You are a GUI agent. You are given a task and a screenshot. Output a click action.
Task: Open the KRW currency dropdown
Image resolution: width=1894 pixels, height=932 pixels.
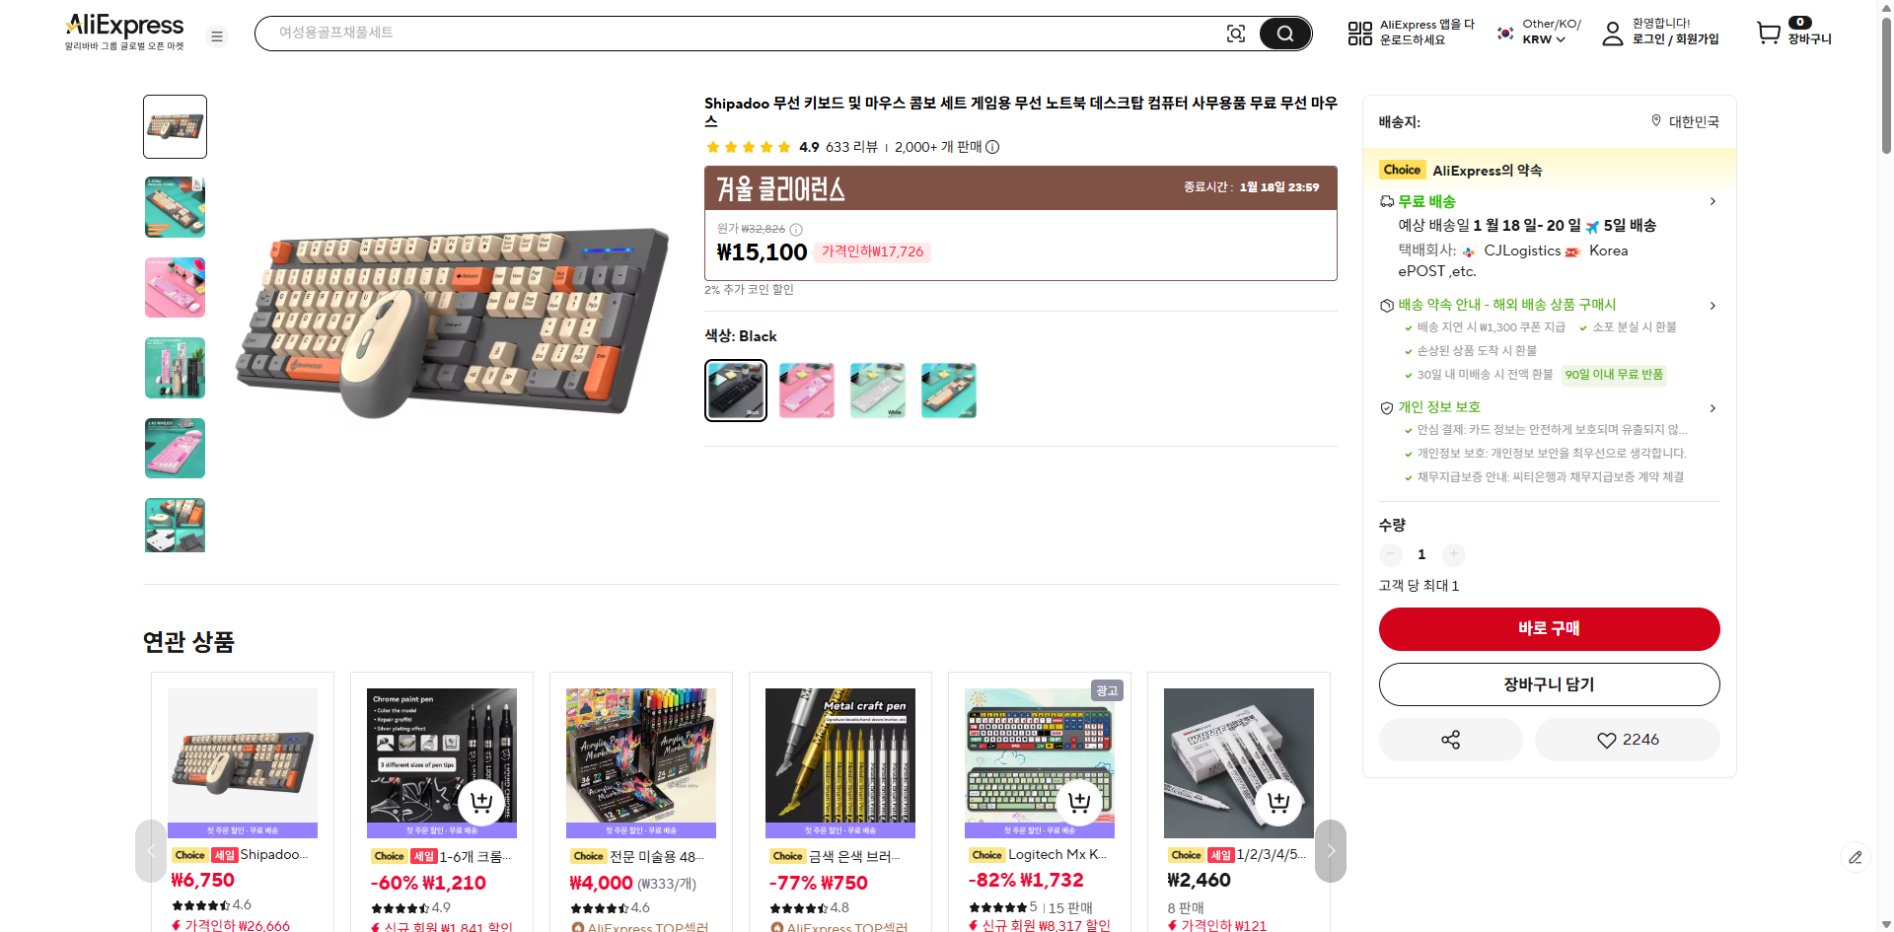tap(1543, 40)
